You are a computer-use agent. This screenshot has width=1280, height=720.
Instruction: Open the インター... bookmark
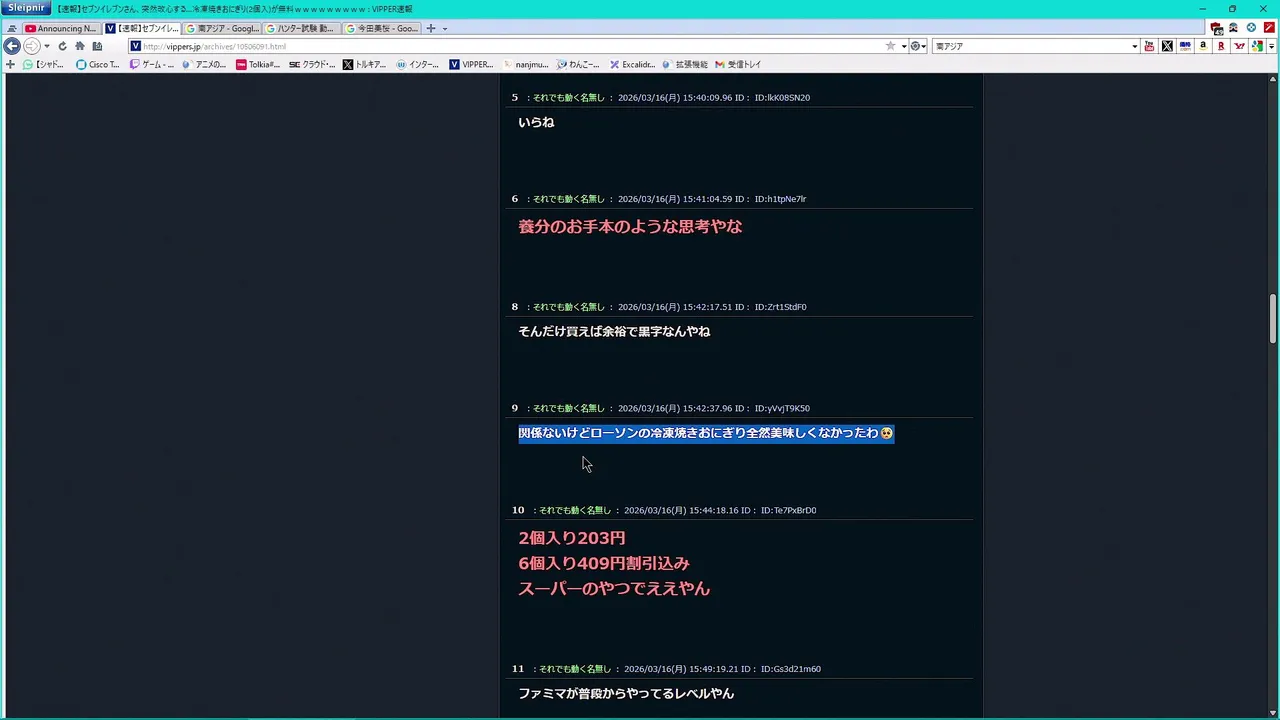click(x=418, y=64)
